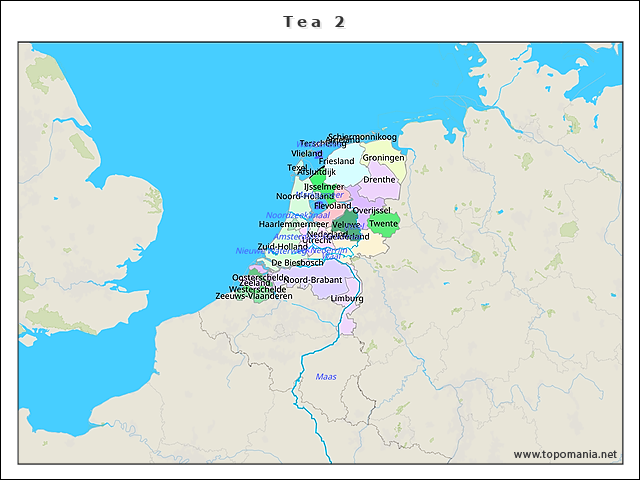Click the Groningen province label
Image resolution: width=640 pixels, height=480 pixels.
point(384,158)
